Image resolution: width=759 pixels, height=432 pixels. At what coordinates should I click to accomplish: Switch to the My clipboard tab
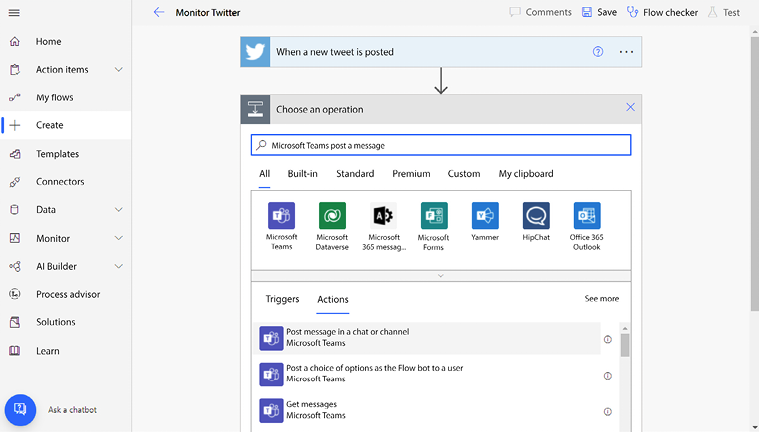coord(526,174)
